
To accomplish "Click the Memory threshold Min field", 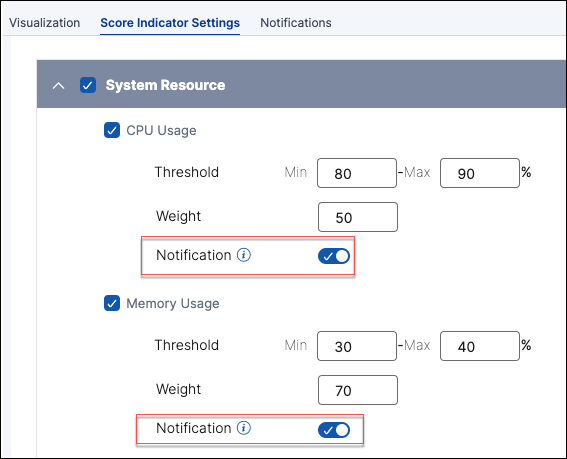I will pyautogui.click(x=357, y=346).
